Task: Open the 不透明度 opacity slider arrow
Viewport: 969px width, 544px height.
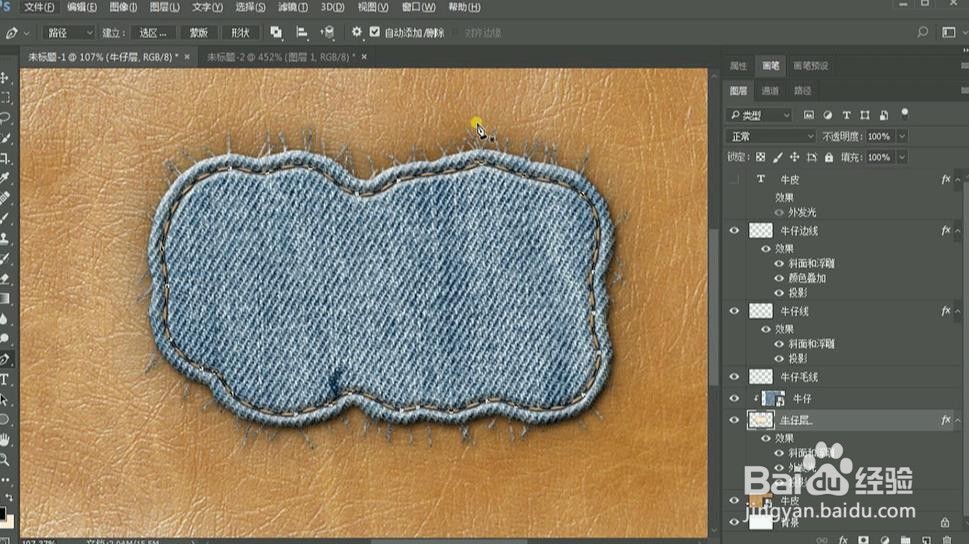Action: point(902,136)
